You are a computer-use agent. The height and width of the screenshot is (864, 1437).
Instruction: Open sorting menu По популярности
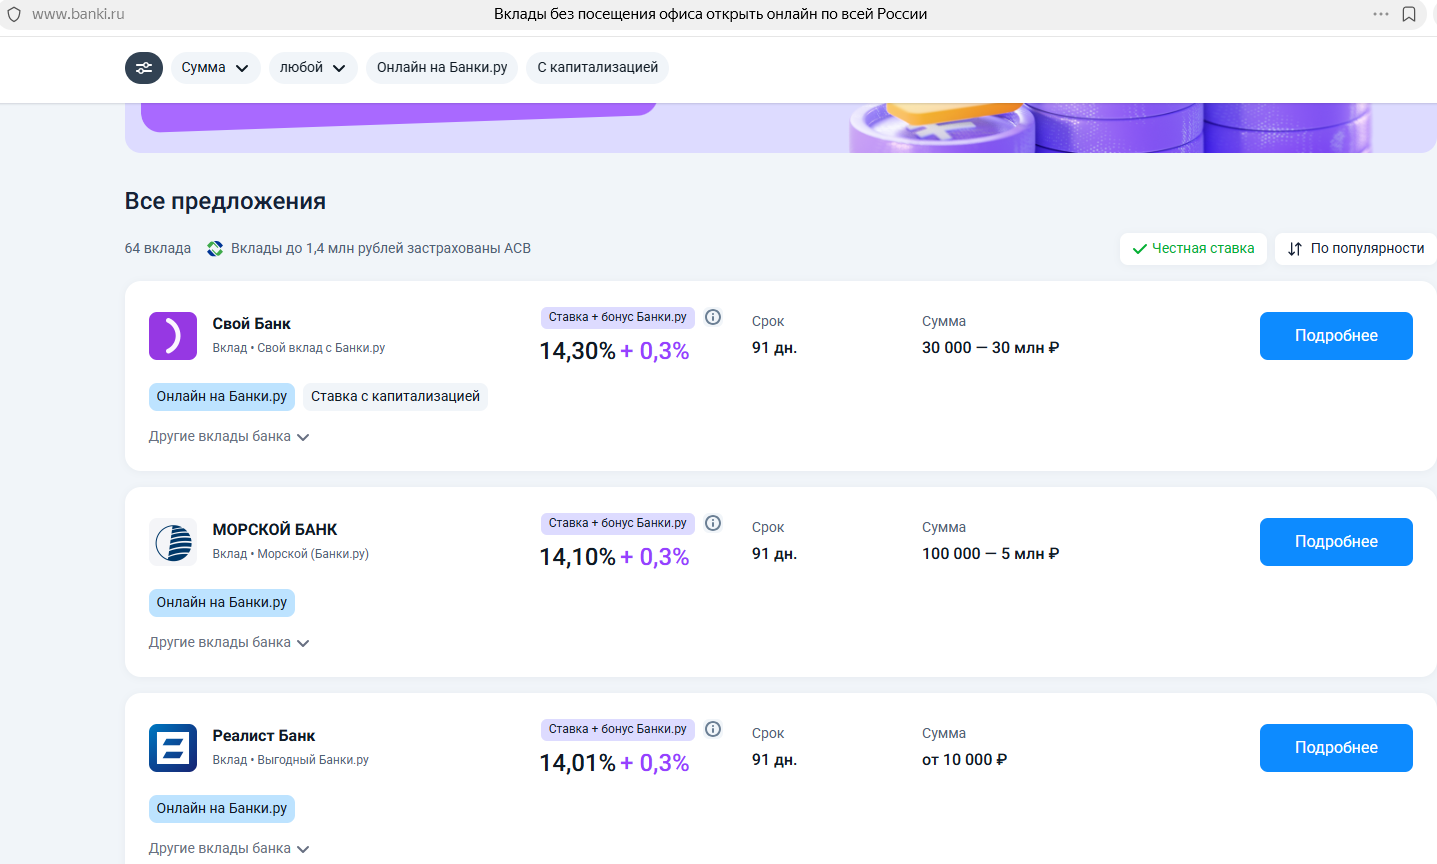point(1356,249)
